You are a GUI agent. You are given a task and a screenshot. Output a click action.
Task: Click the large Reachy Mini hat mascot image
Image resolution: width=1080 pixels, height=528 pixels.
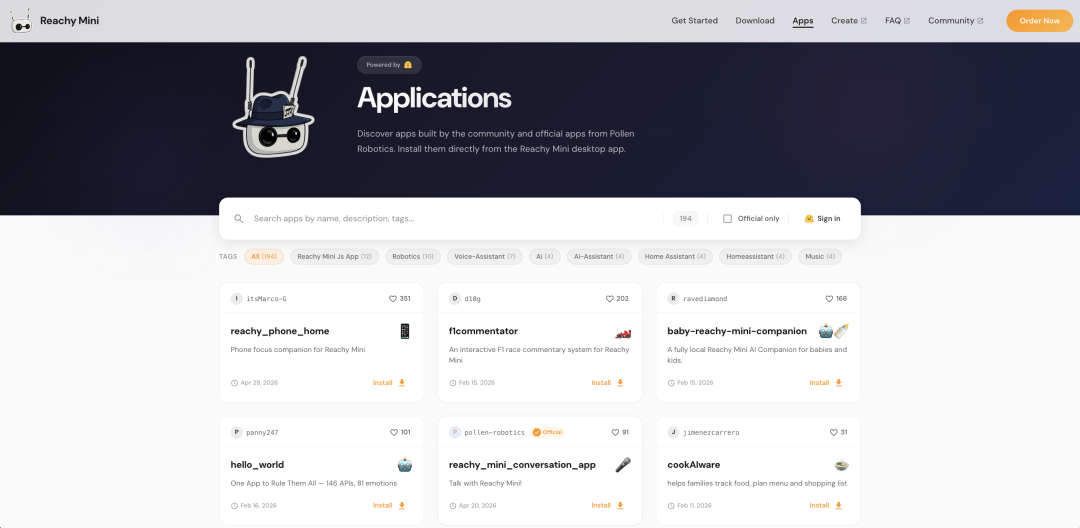click(x=273, y=106)
